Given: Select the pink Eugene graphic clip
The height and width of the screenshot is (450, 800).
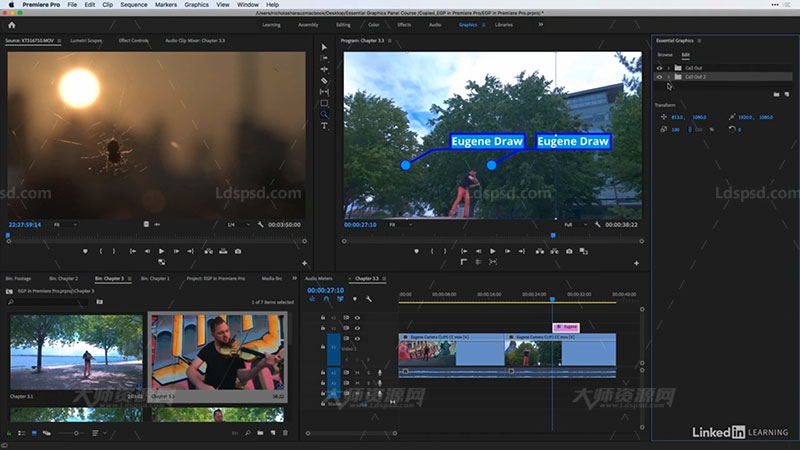Looking at the screenshot, I should click(566, 327).
